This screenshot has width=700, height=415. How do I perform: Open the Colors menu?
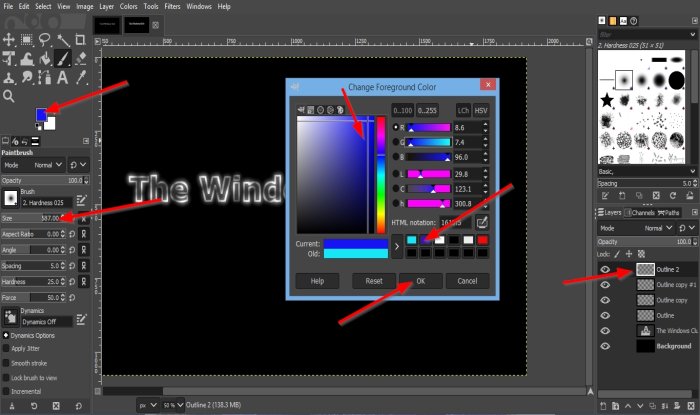(x=129, y=6)
